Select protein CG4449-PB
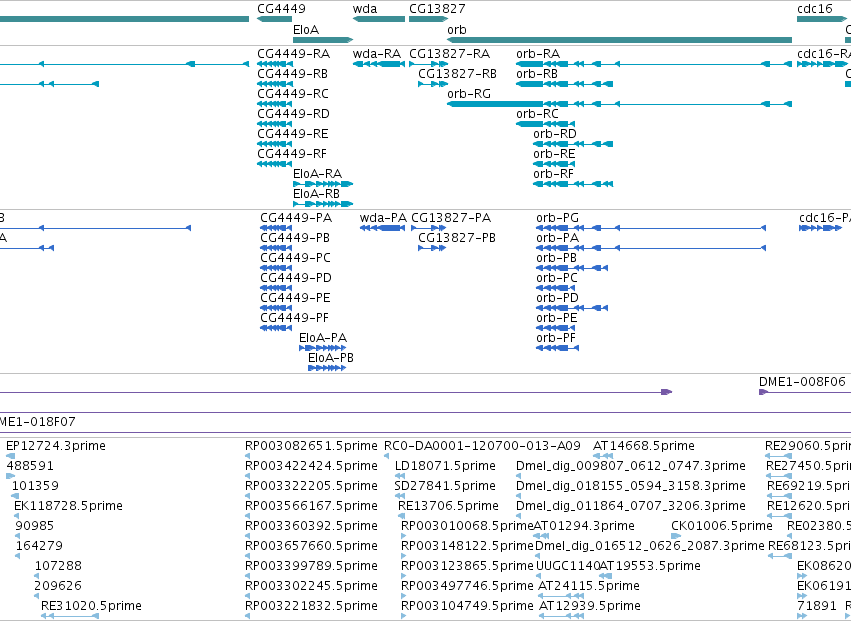 pyautogui.click(x=295, y=238)
